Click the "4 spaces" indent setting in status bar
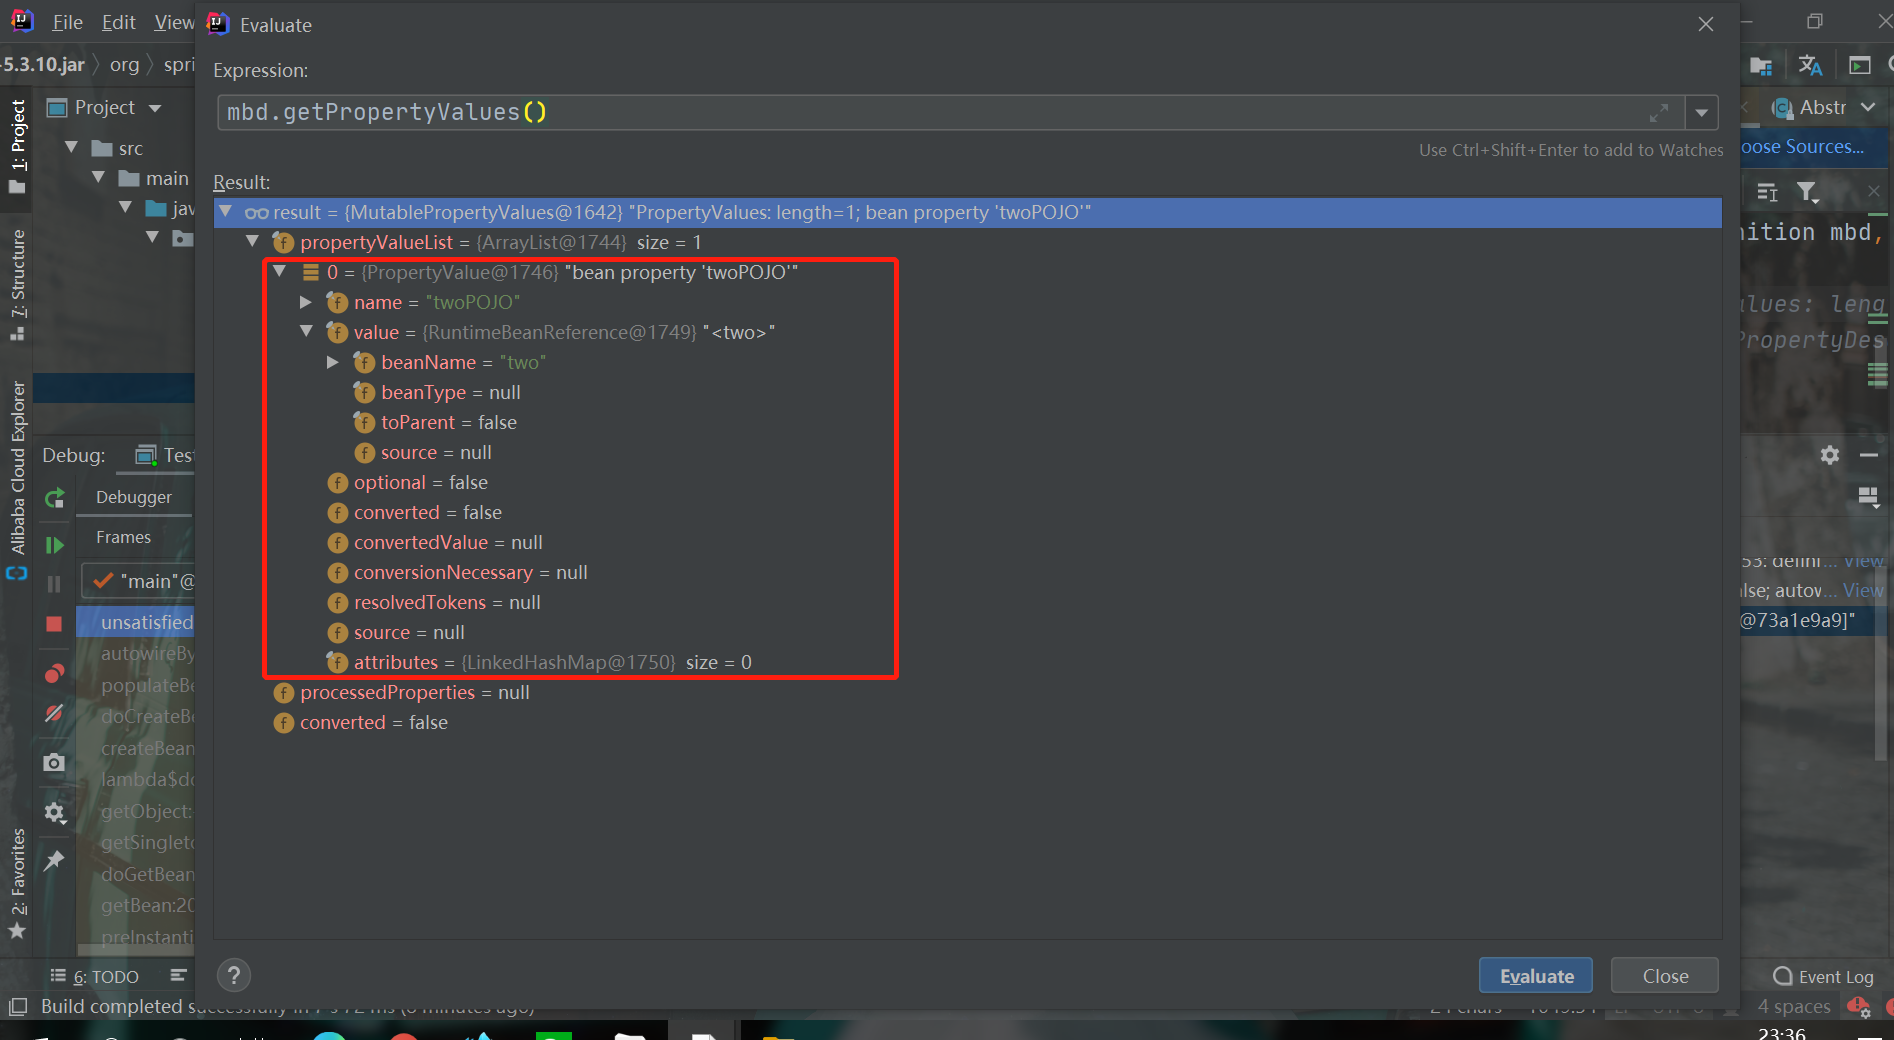This screenshot has height=1040, width=1894. [x=1794, y=1006]
